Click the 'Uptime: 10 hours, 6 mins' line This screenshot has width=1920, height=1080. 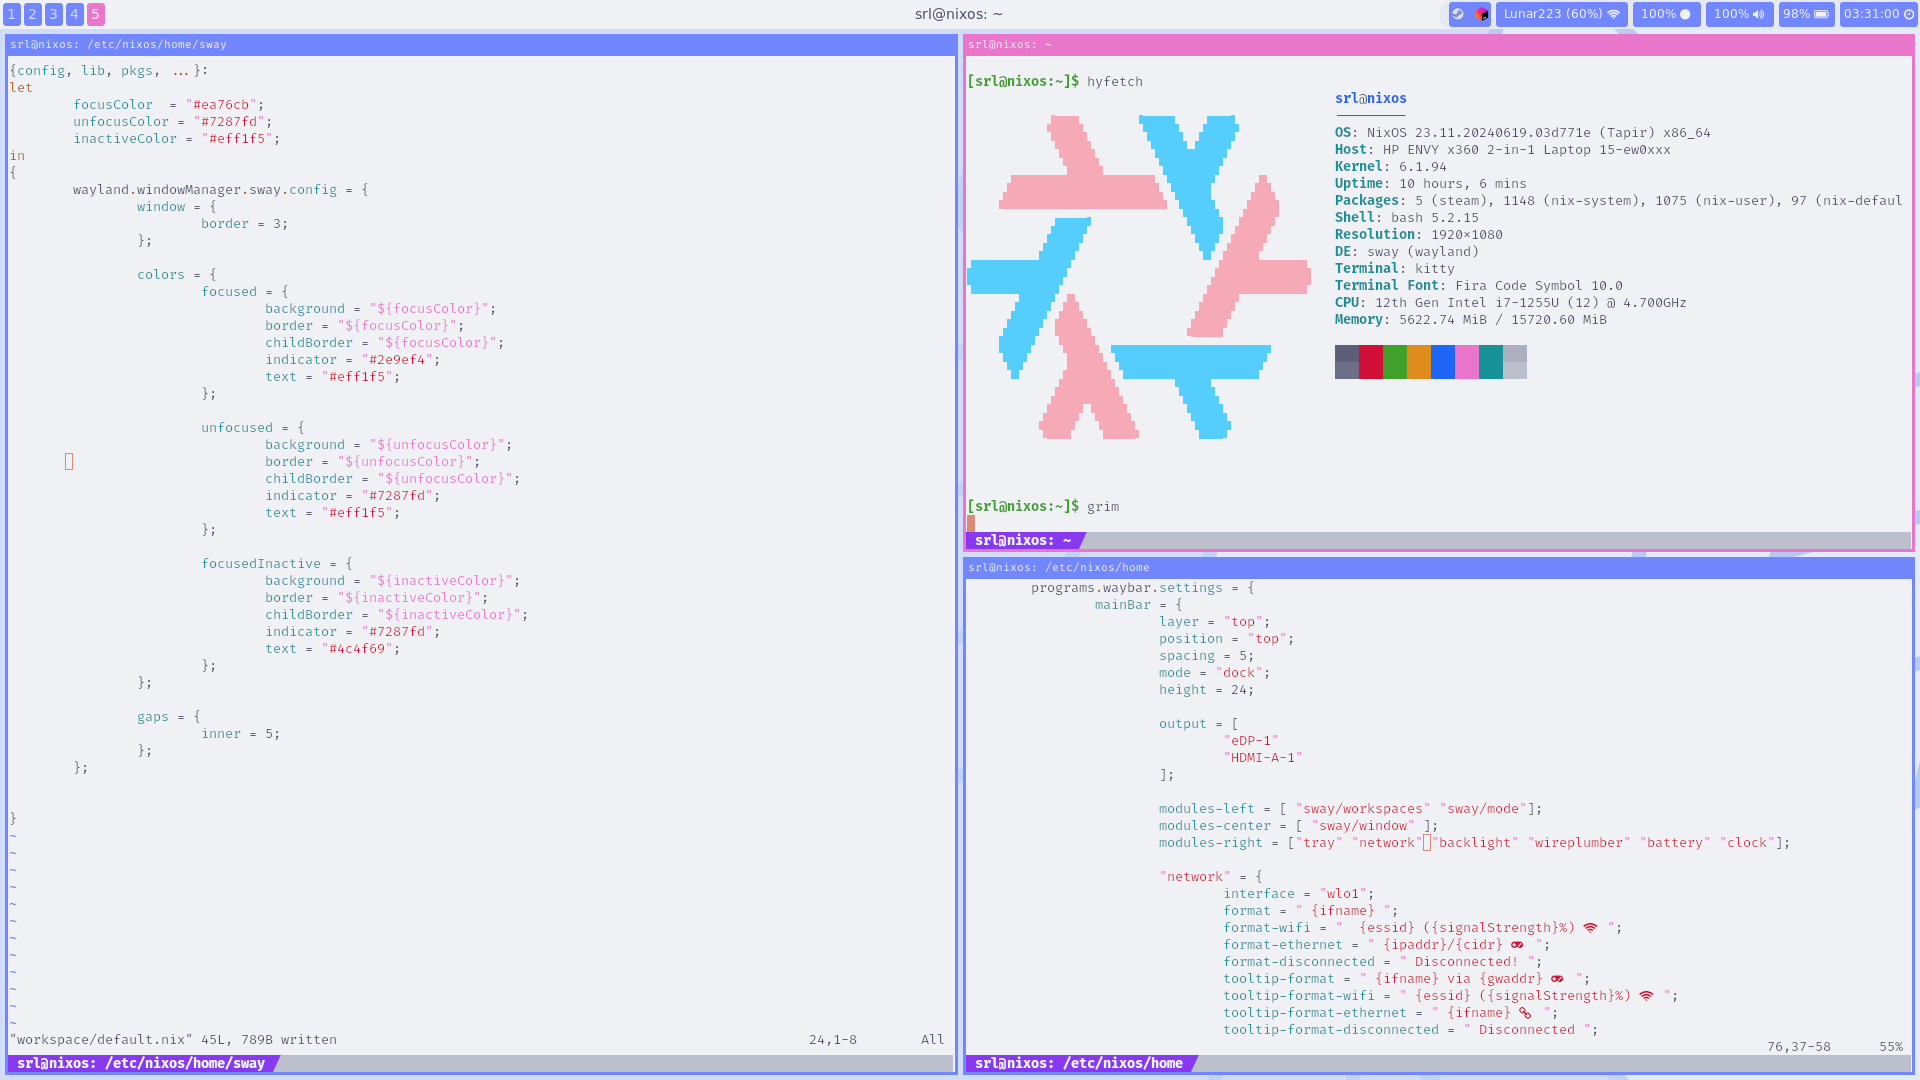(1431, 183)
